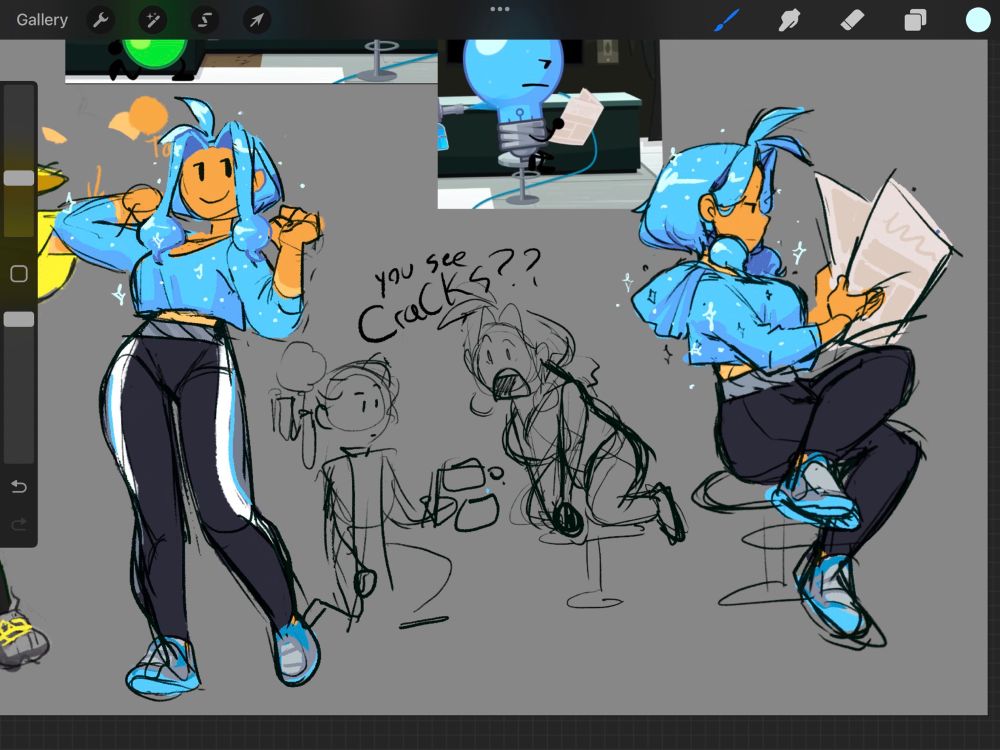Viewport: 1000px width, 750px height.
Task: Select the Smudge tool
Action: click(789, 20)
